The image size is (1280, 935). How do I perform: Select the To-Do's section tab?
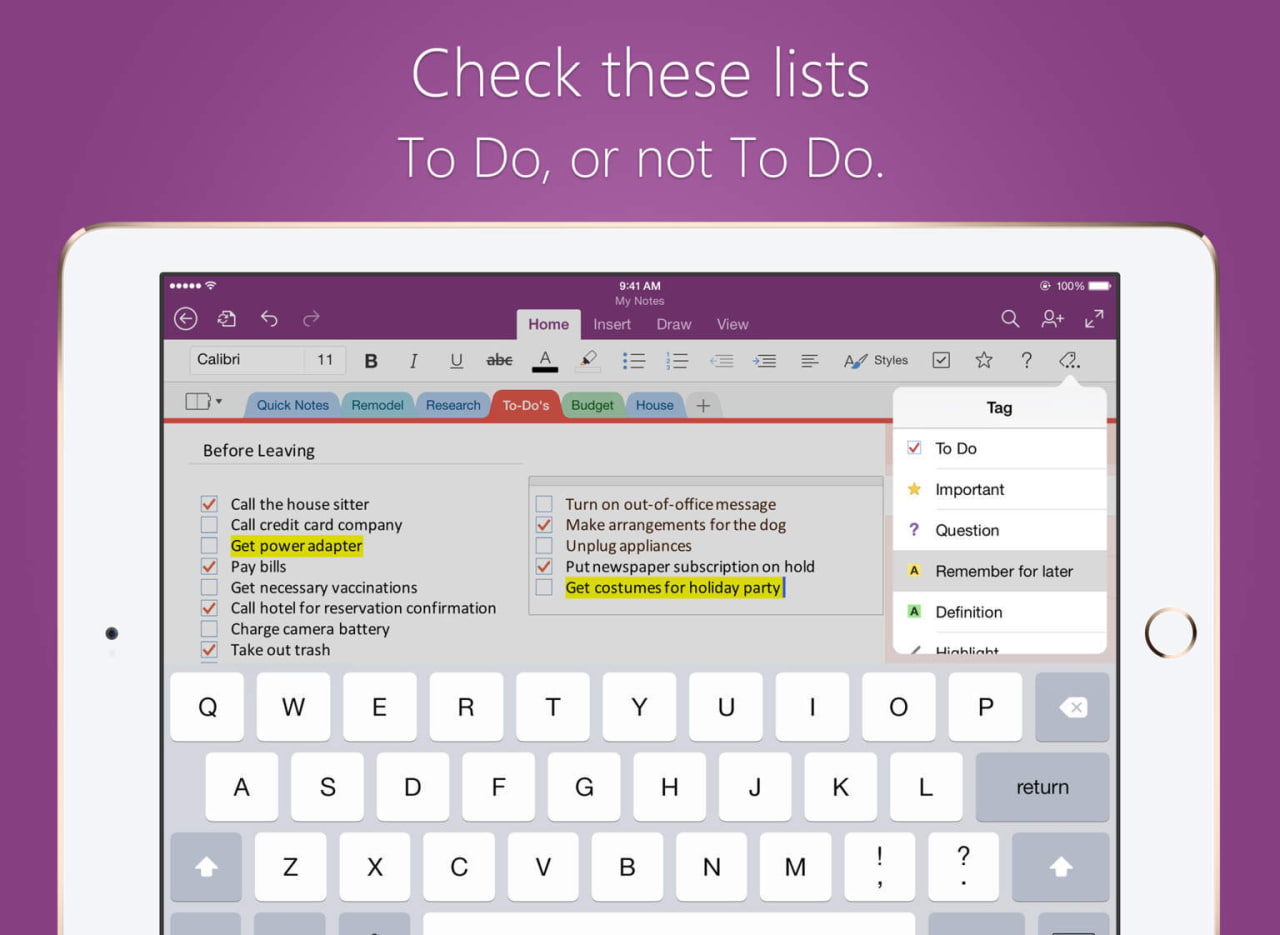(526, 405)
